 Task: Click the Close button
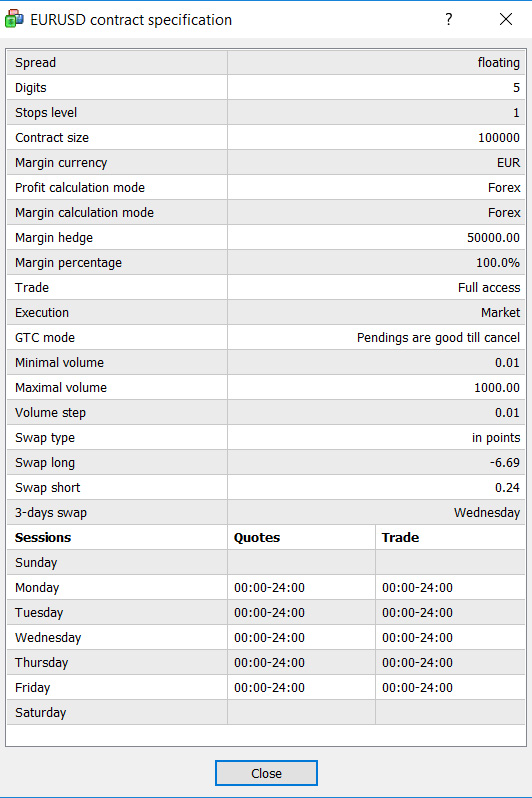coord(266,773)
